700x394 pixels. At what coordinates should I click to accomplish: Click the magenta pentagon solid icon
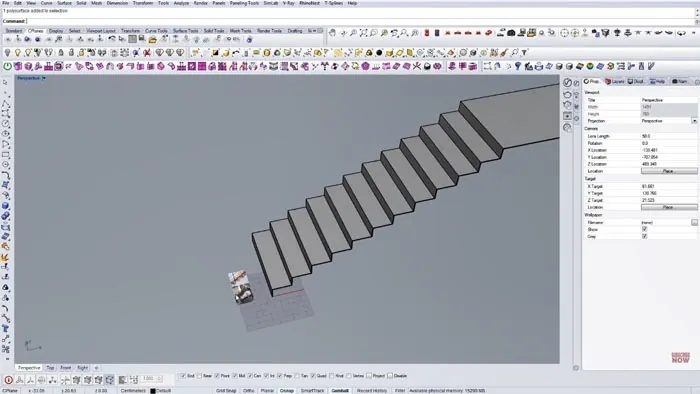366,66
